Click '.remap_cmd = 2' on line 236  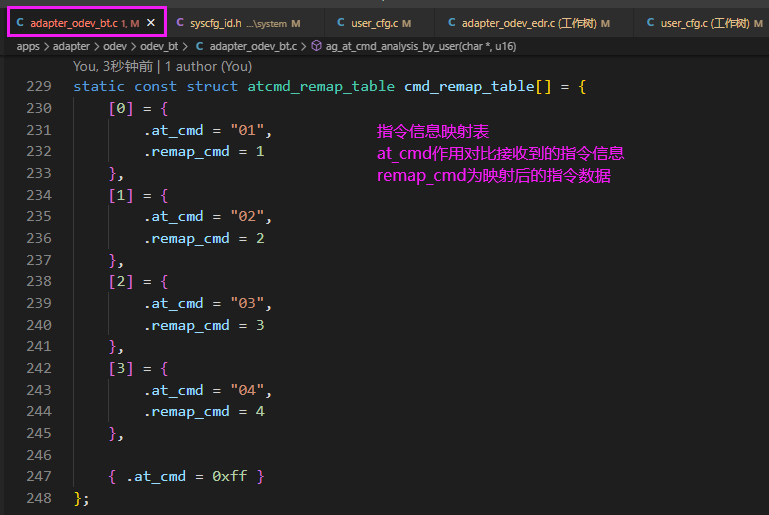(x=204, y=238)
